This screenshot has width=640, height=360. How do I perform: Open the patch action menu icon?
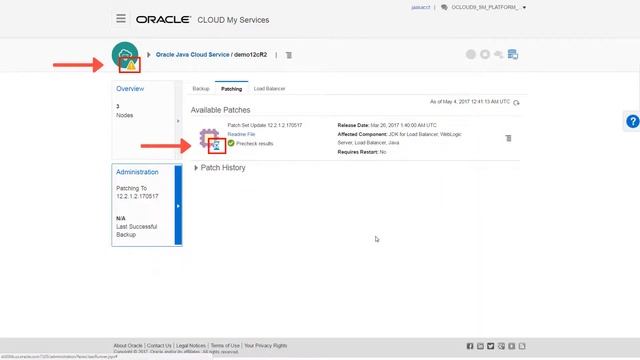[508, 138]
